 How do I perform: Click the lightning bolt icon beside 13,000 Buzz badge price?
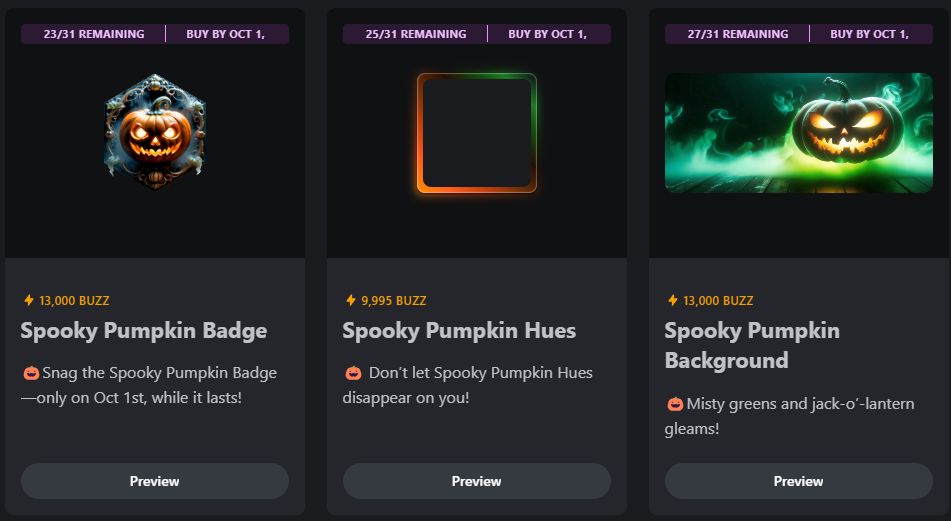point(29,300)
